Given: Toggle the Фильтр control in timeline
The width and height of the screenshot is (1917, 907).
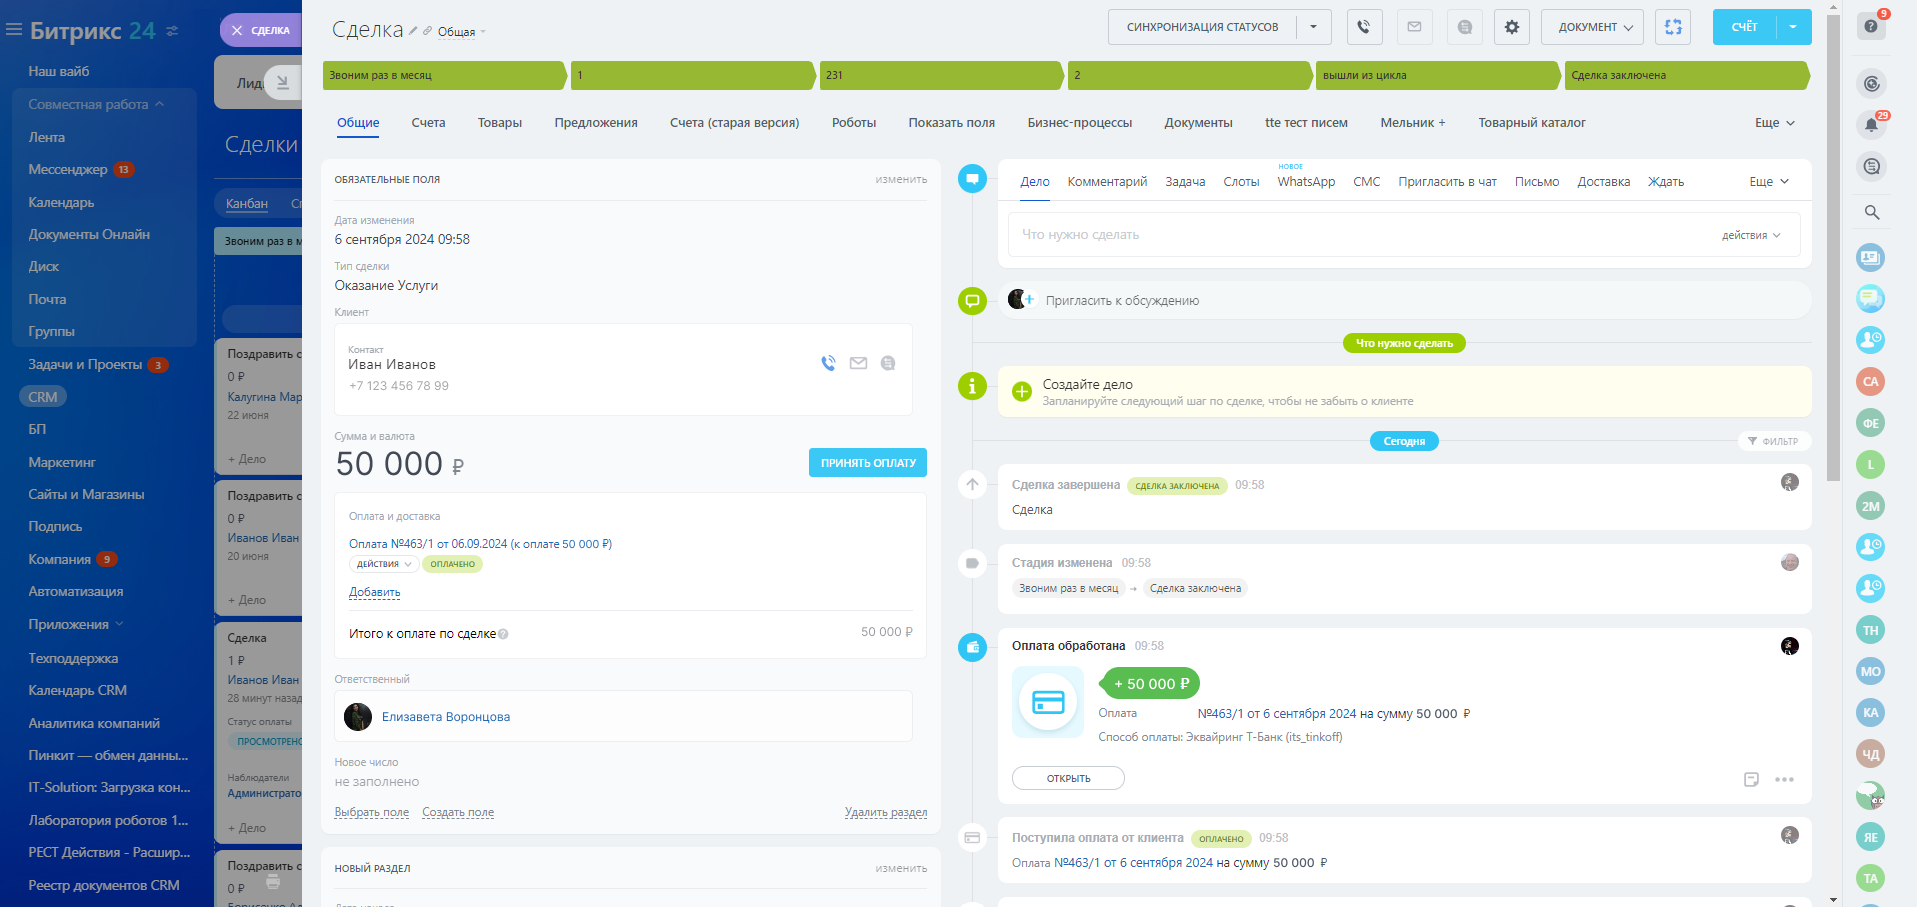Looking at the screenshot, I should pos(1773,441).
